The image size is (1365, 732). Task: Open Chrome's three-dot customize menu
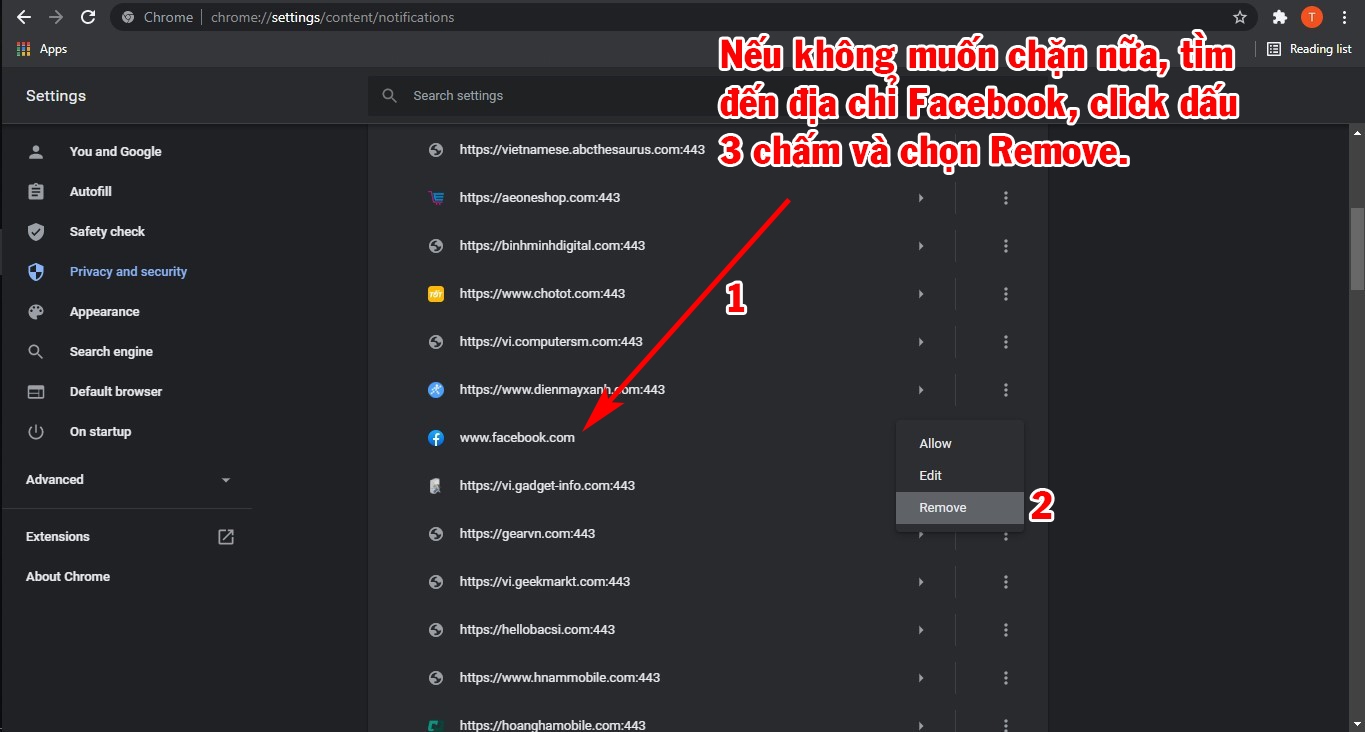(1344, 16)
